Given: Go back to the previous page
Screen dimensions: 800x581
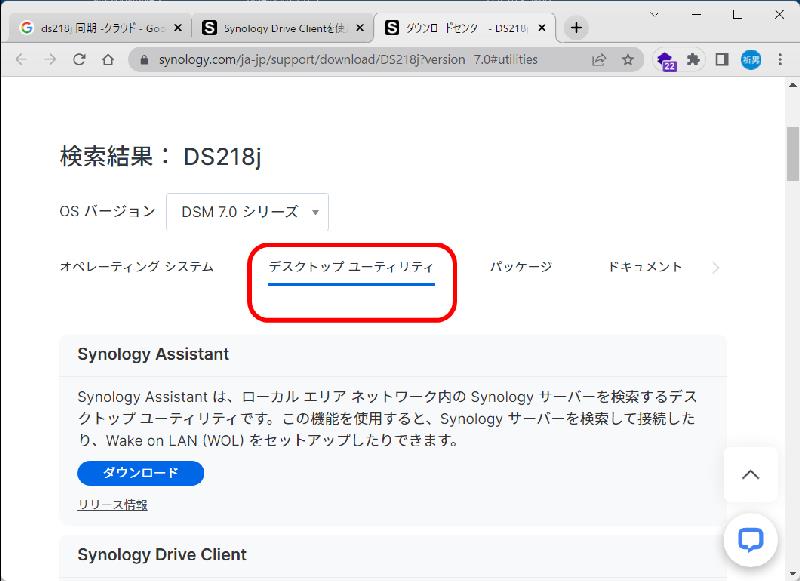Looking at the screenshot, I should coord(21,60).
